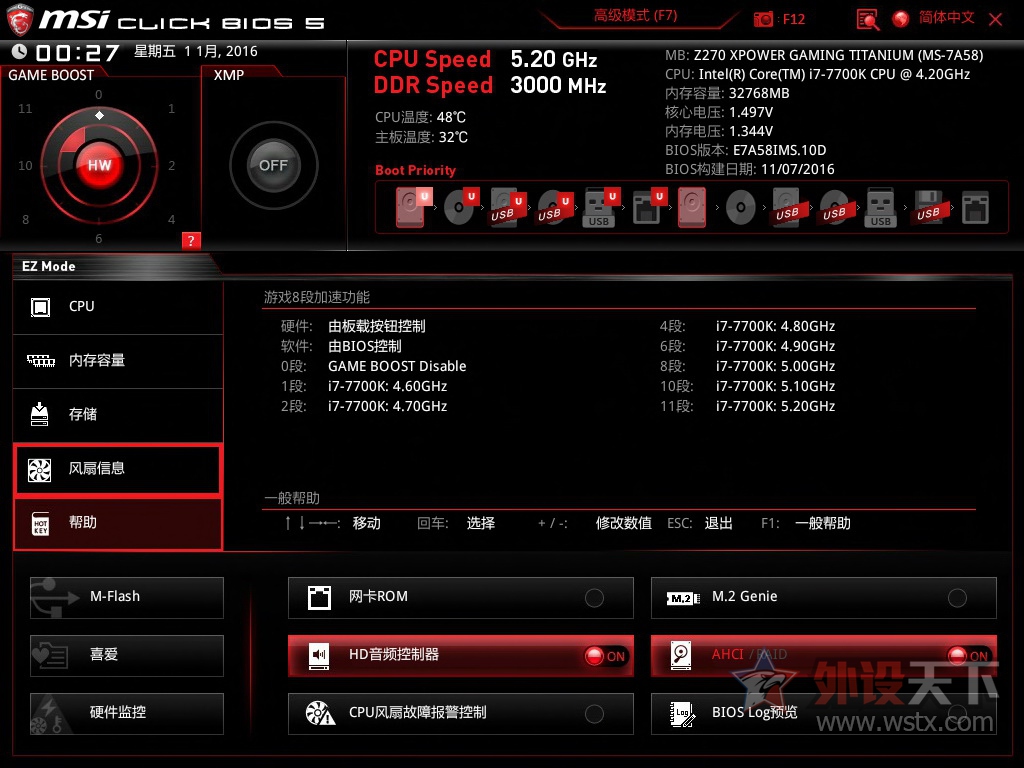Screen dimensions: 1024x768
Task: Select the legacy USB key boot icon
Action: pos(880,208)
